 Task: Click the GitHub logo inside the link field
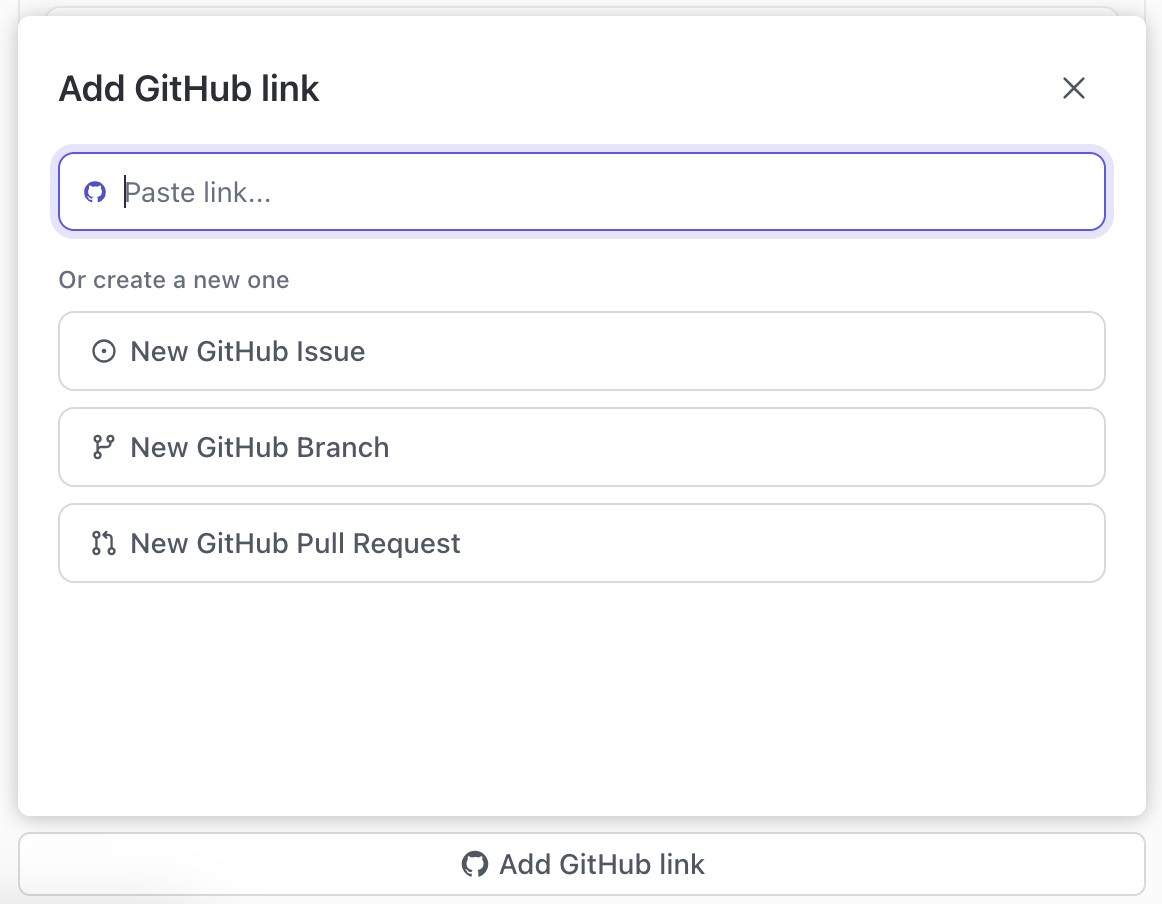[95, 192]
